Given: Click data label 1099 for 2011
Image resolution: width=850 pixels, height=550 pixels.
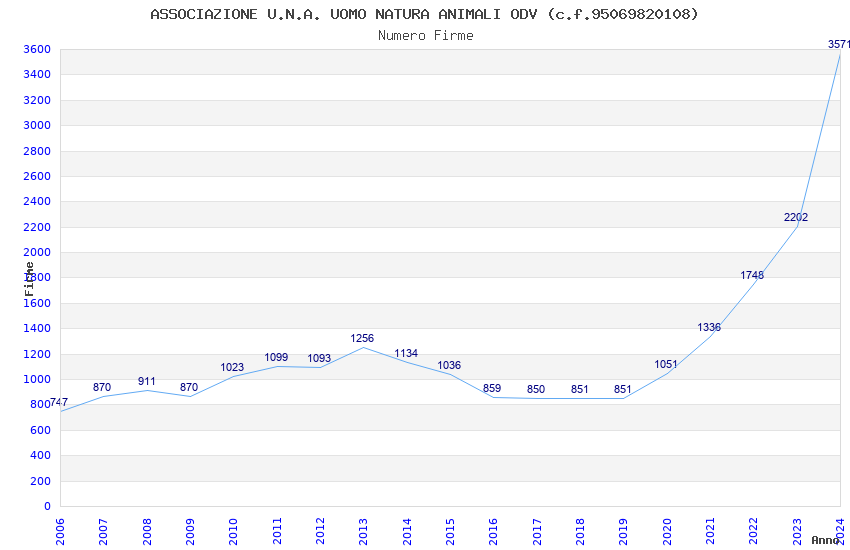Looking at the screenshot, I should (x=276, y=357).
